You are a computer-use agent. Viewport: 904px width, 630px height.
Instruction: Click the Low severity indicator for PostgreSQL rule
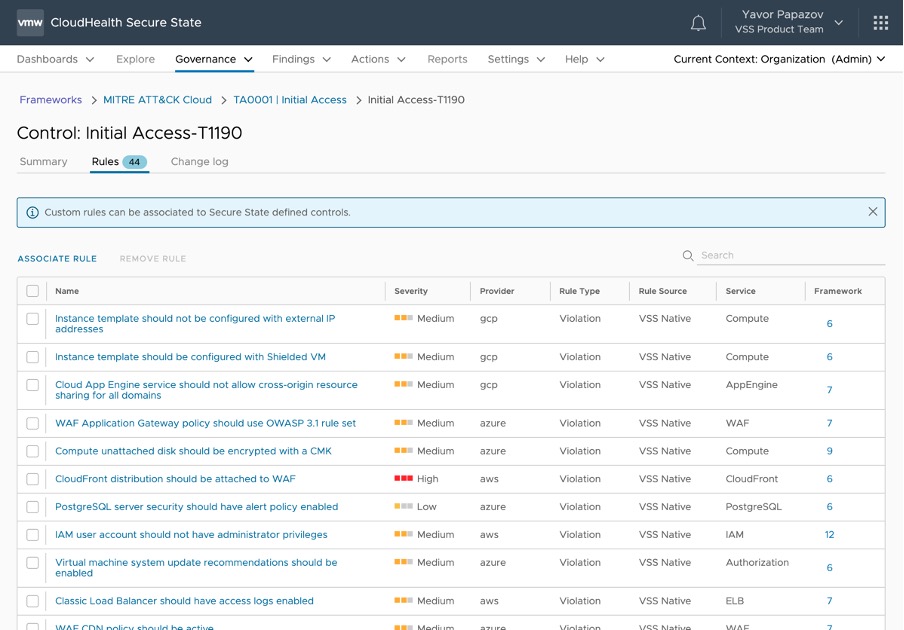tap(404, 507)
